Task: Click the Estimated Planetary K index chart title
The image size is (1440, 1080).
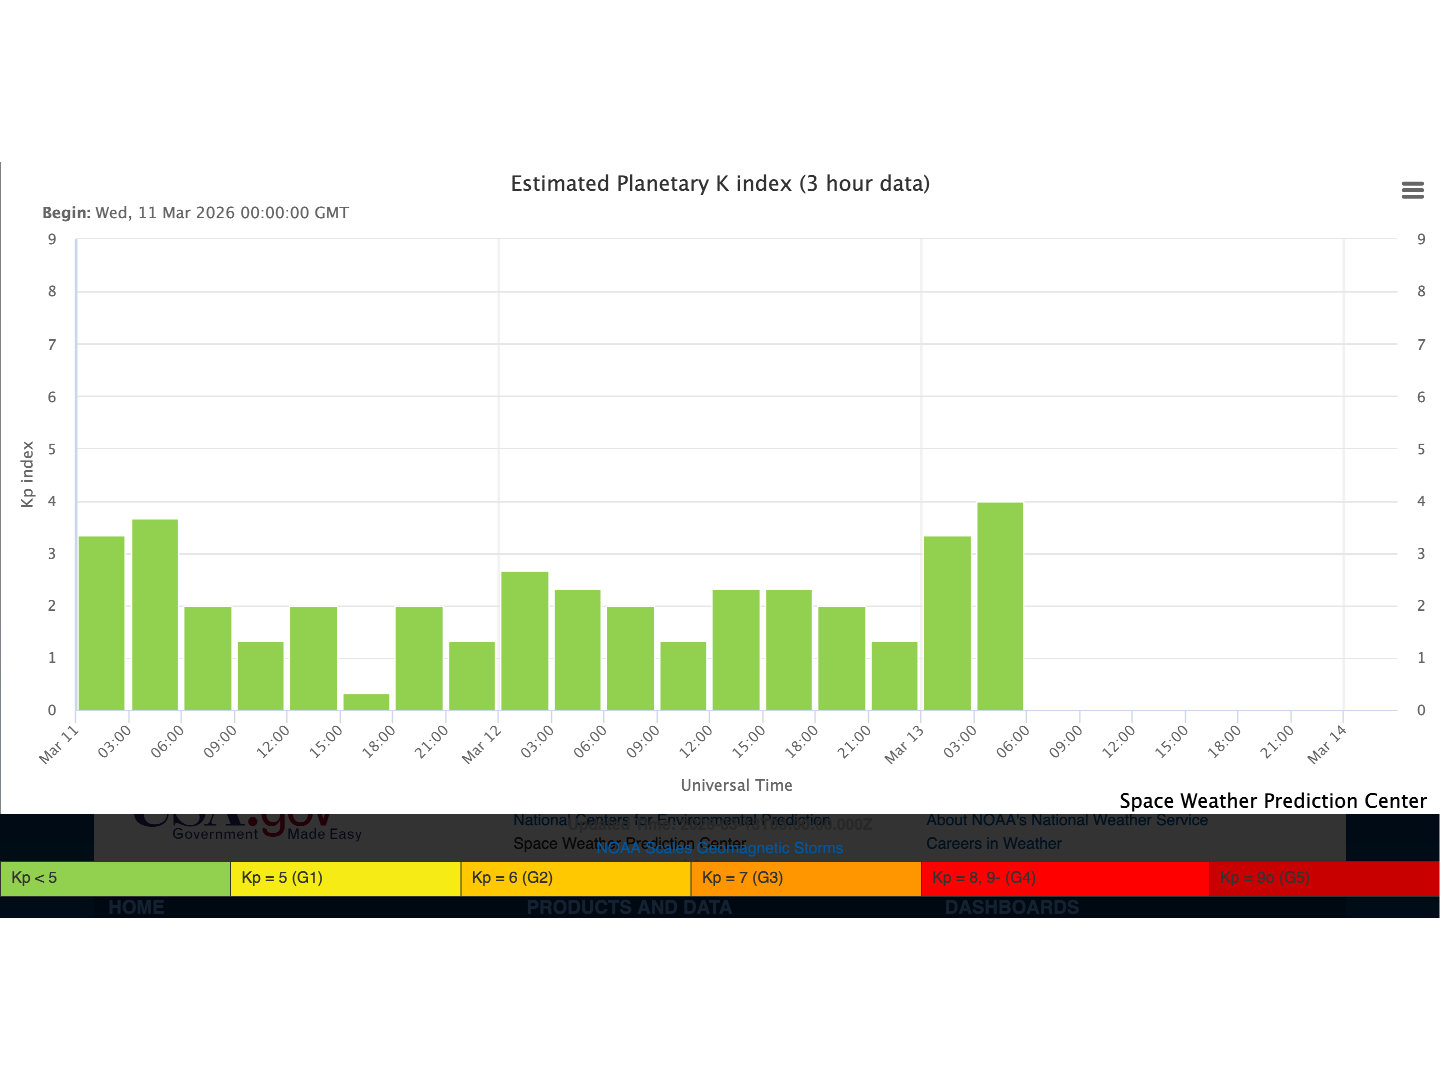Action: point(720,184)
